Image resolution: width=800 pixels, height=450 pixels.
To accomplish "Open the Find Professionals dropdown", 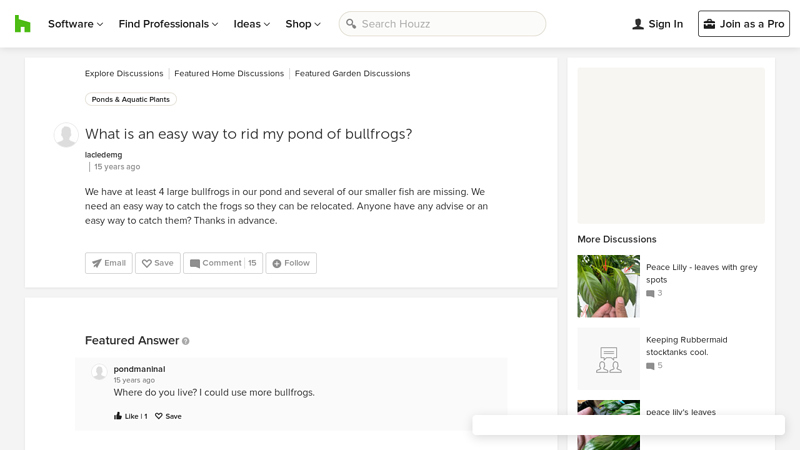I will 168,24.
